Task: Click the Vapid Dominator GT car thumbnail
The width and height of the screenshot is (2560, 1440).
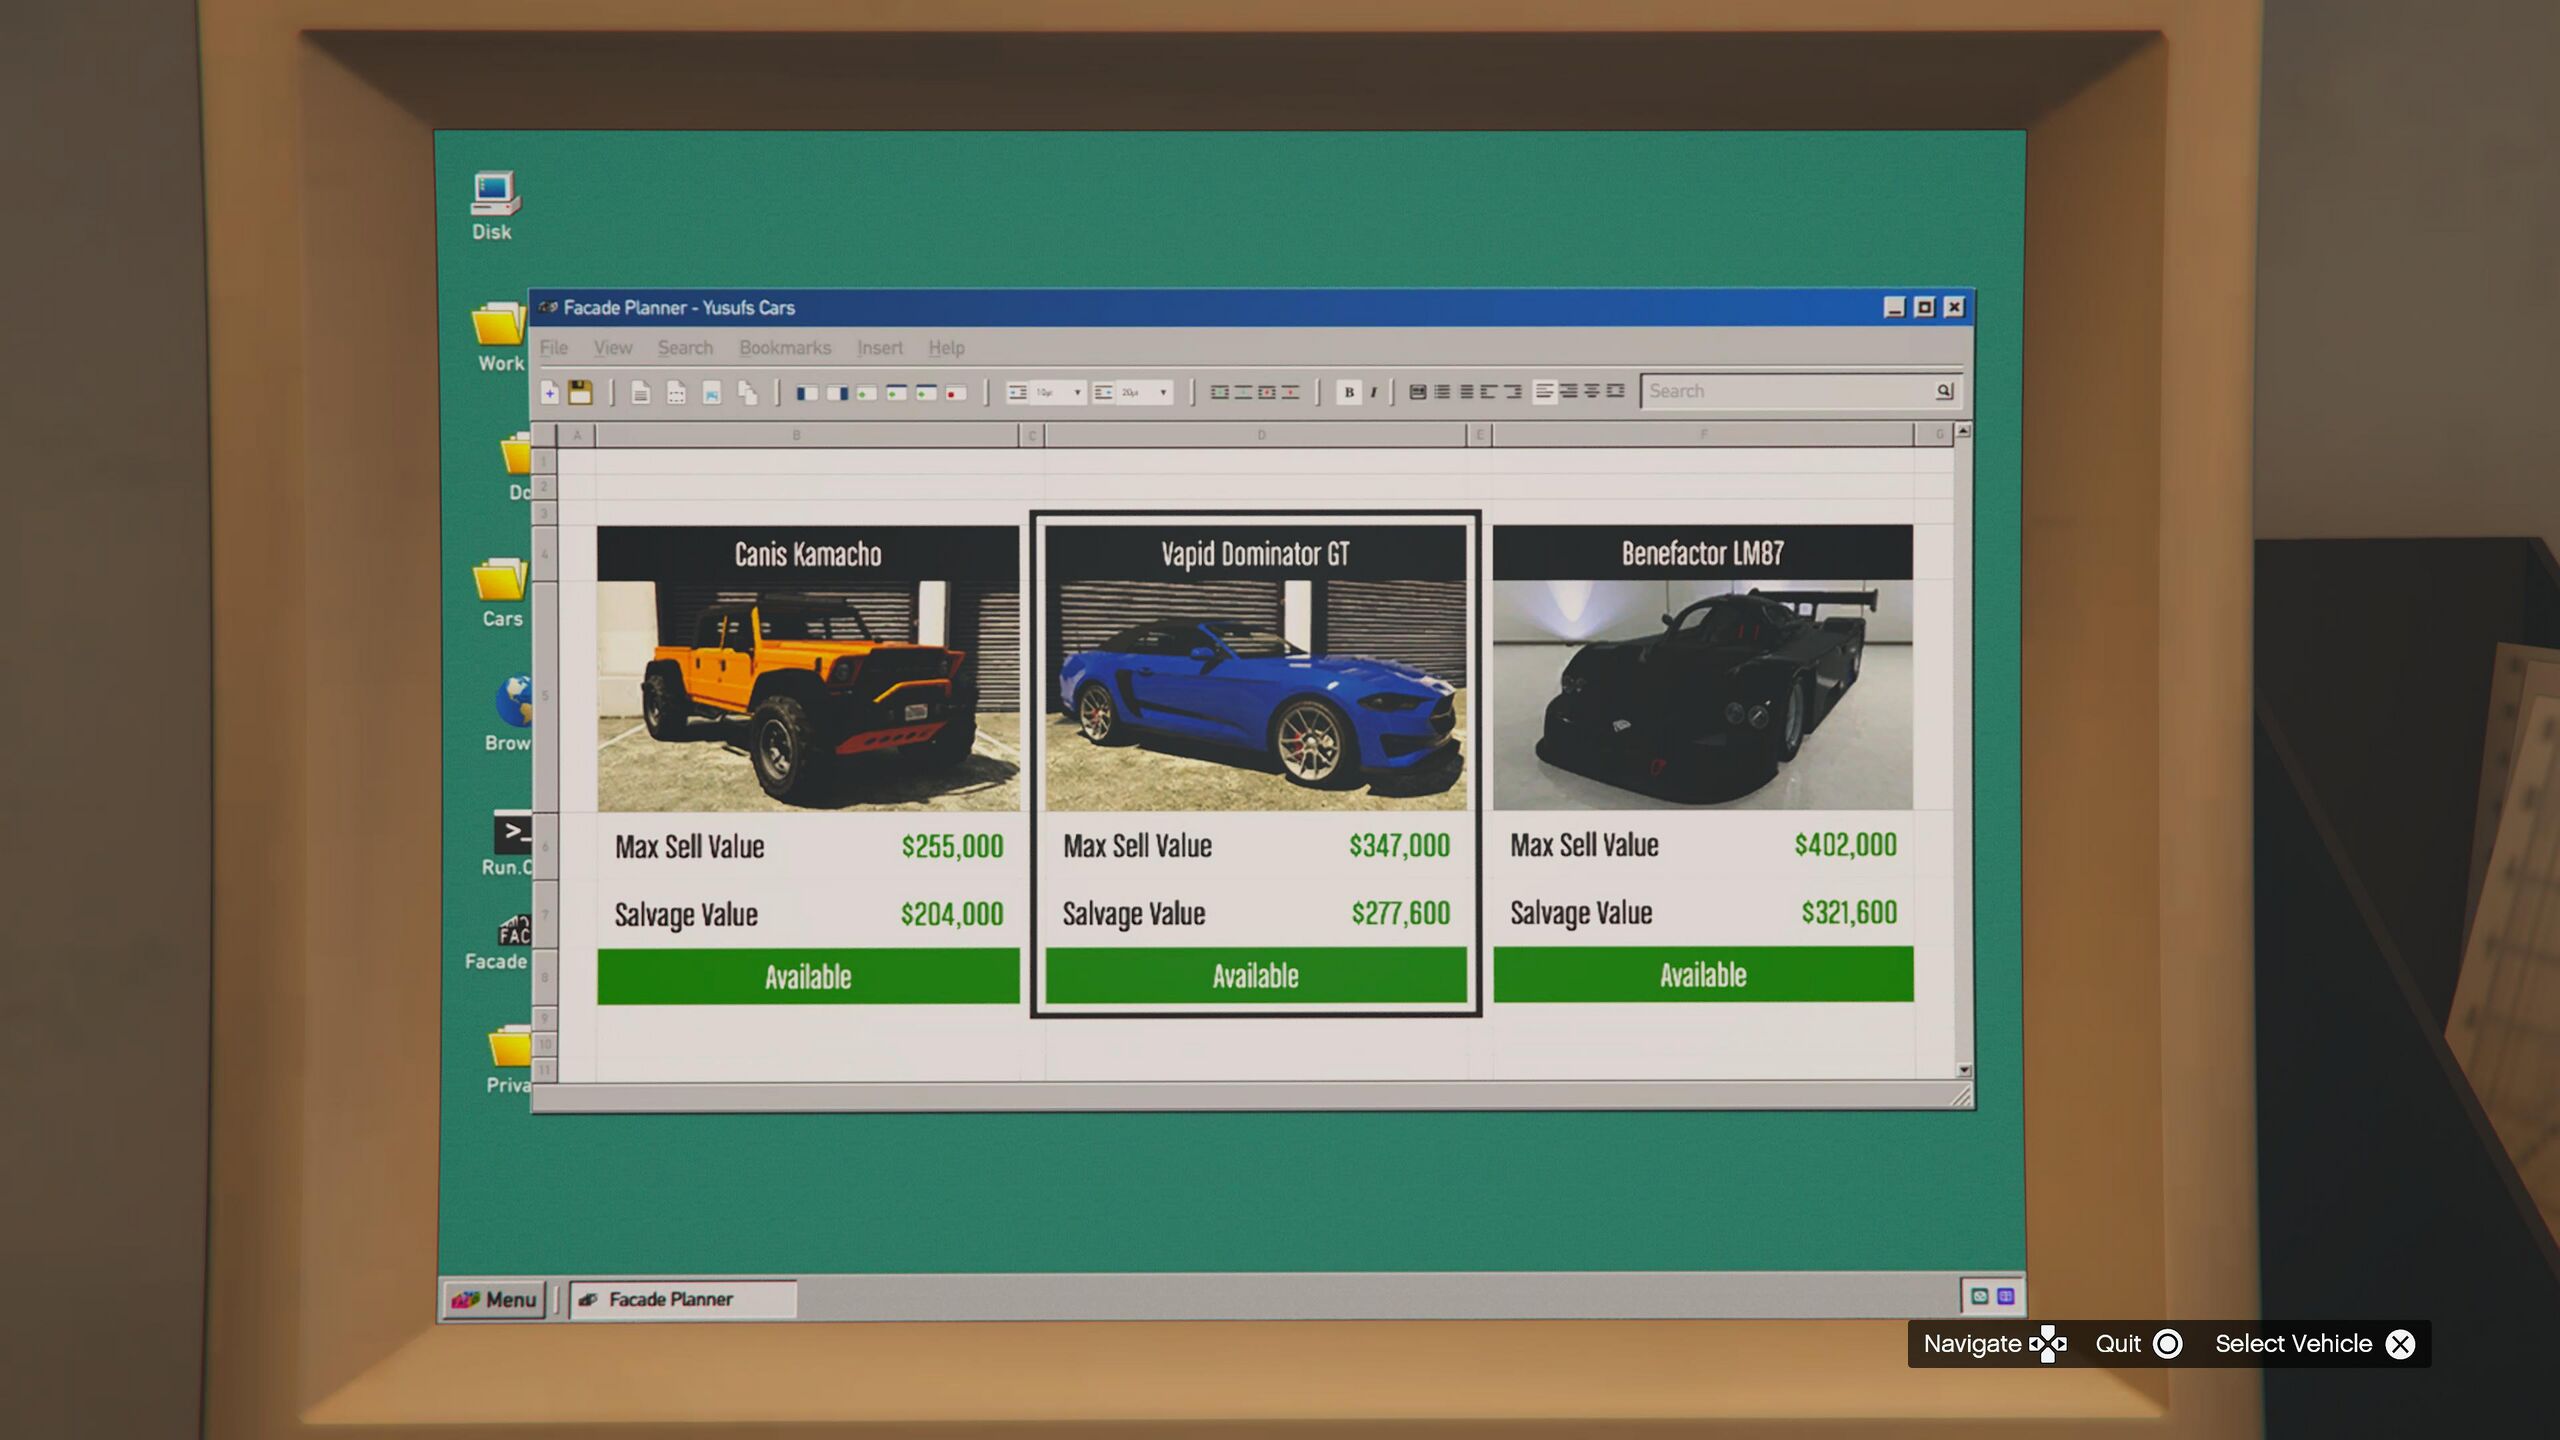Action: (1255, 694)
